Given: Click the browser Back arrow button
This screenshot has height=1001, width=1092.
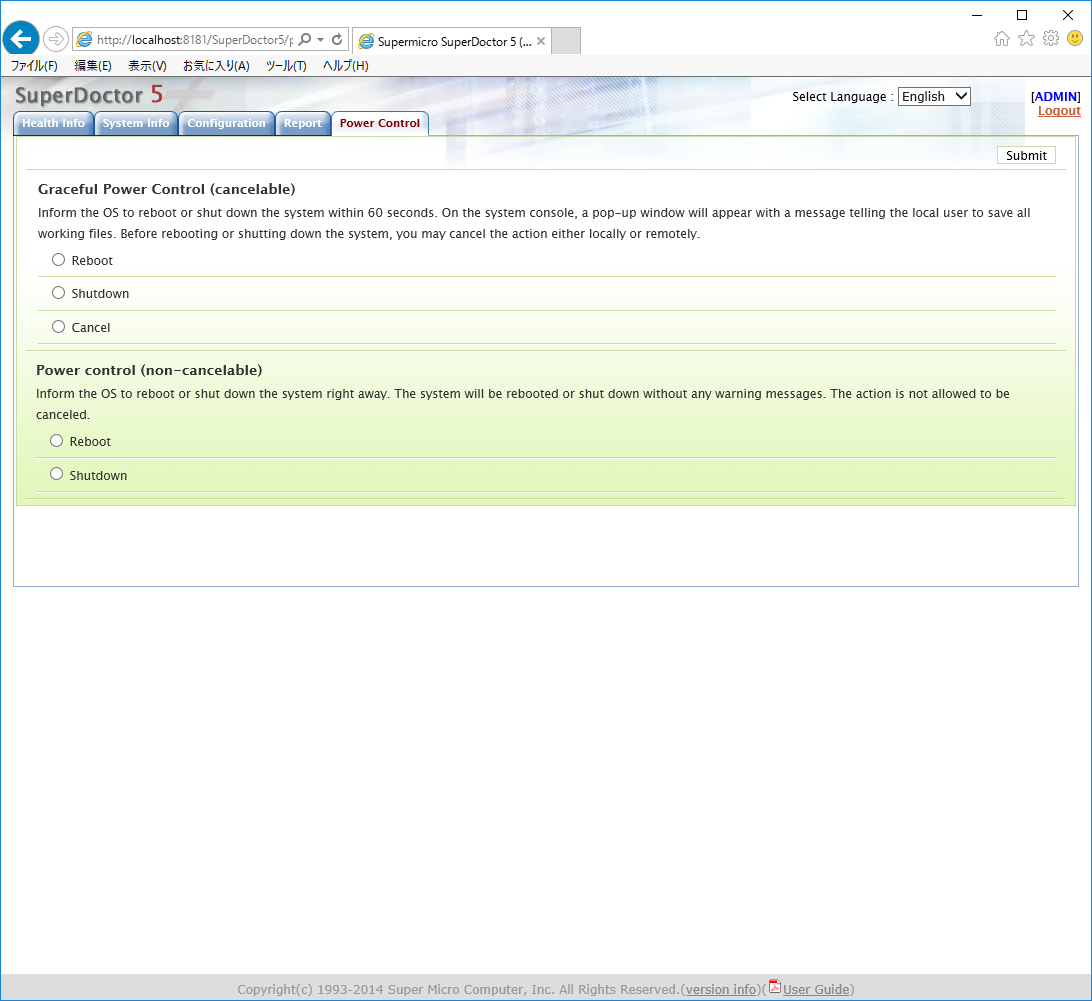Looking at the screenshot, I should [21, 38].
